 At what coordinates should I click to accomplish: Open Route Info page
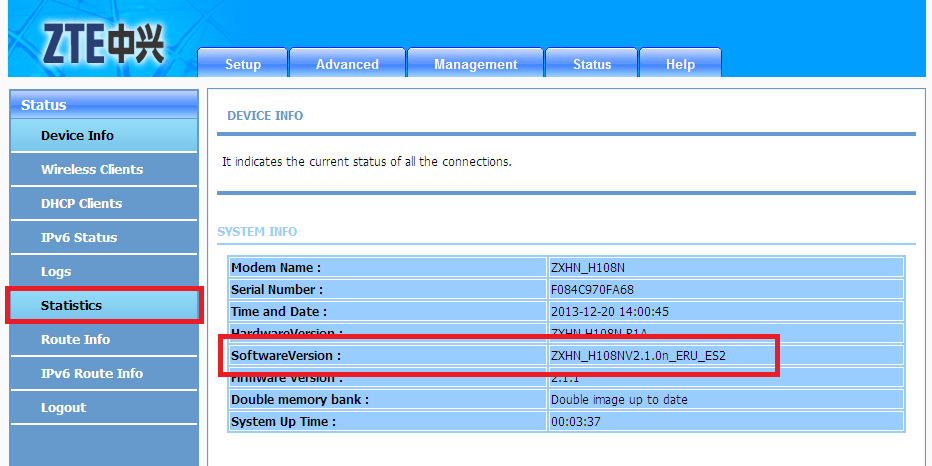click(104, 339)
